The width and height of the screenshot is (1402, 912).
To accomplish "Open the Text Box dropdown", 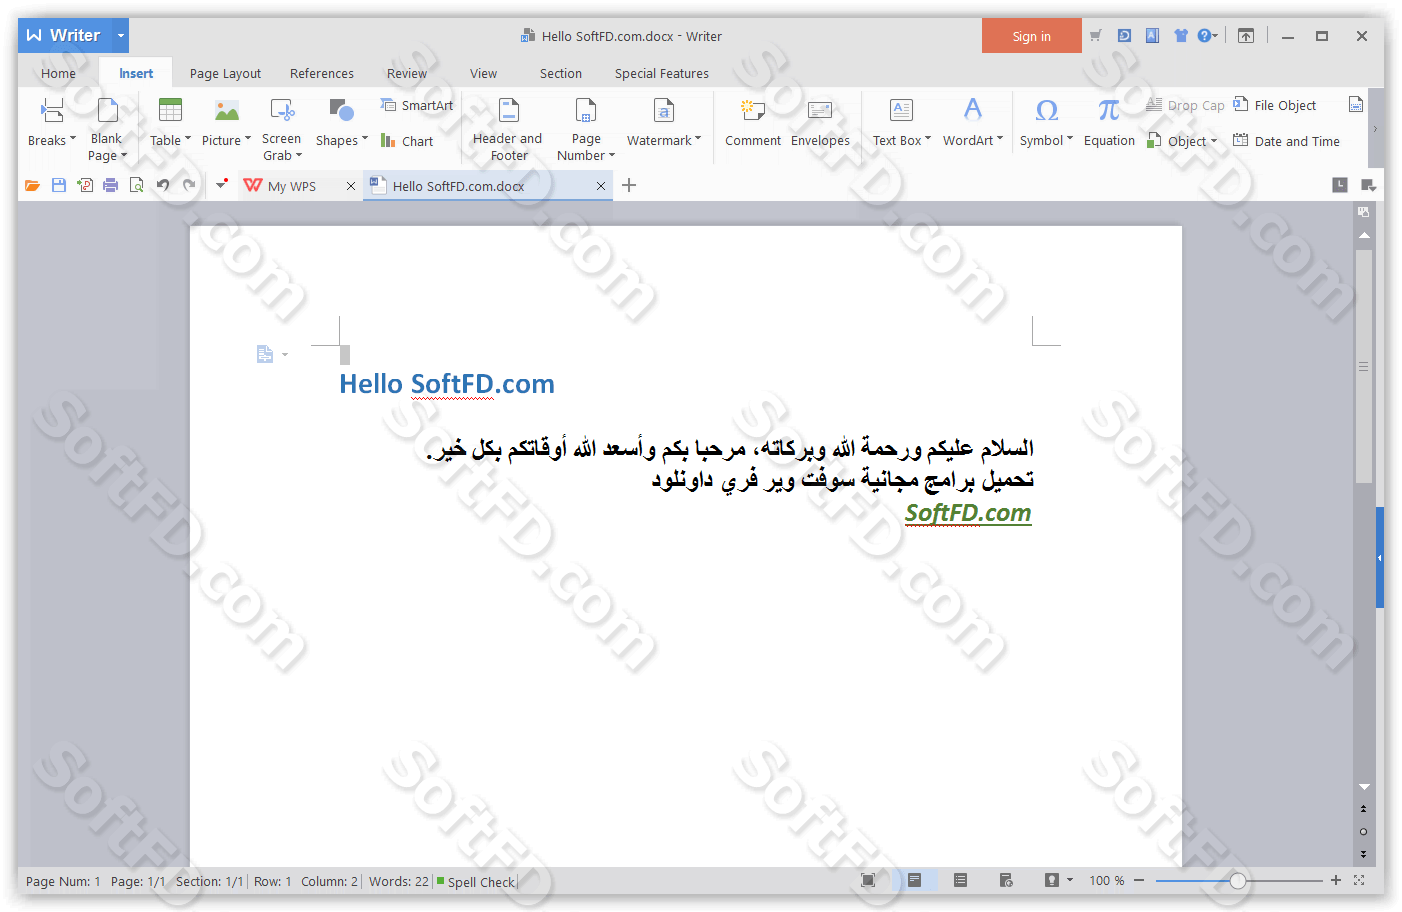I will click(901, 124).
